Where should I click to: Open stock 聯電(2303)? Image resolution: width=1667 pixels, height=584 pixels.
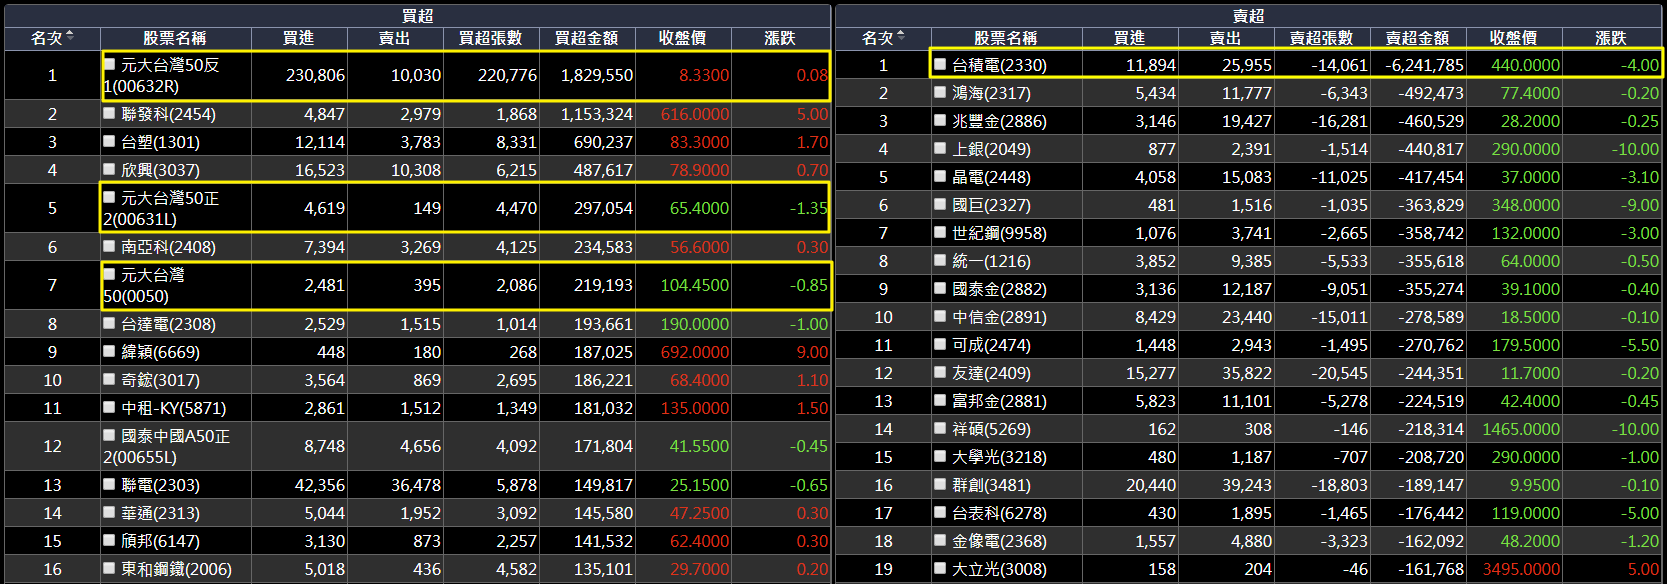point(160,485)
